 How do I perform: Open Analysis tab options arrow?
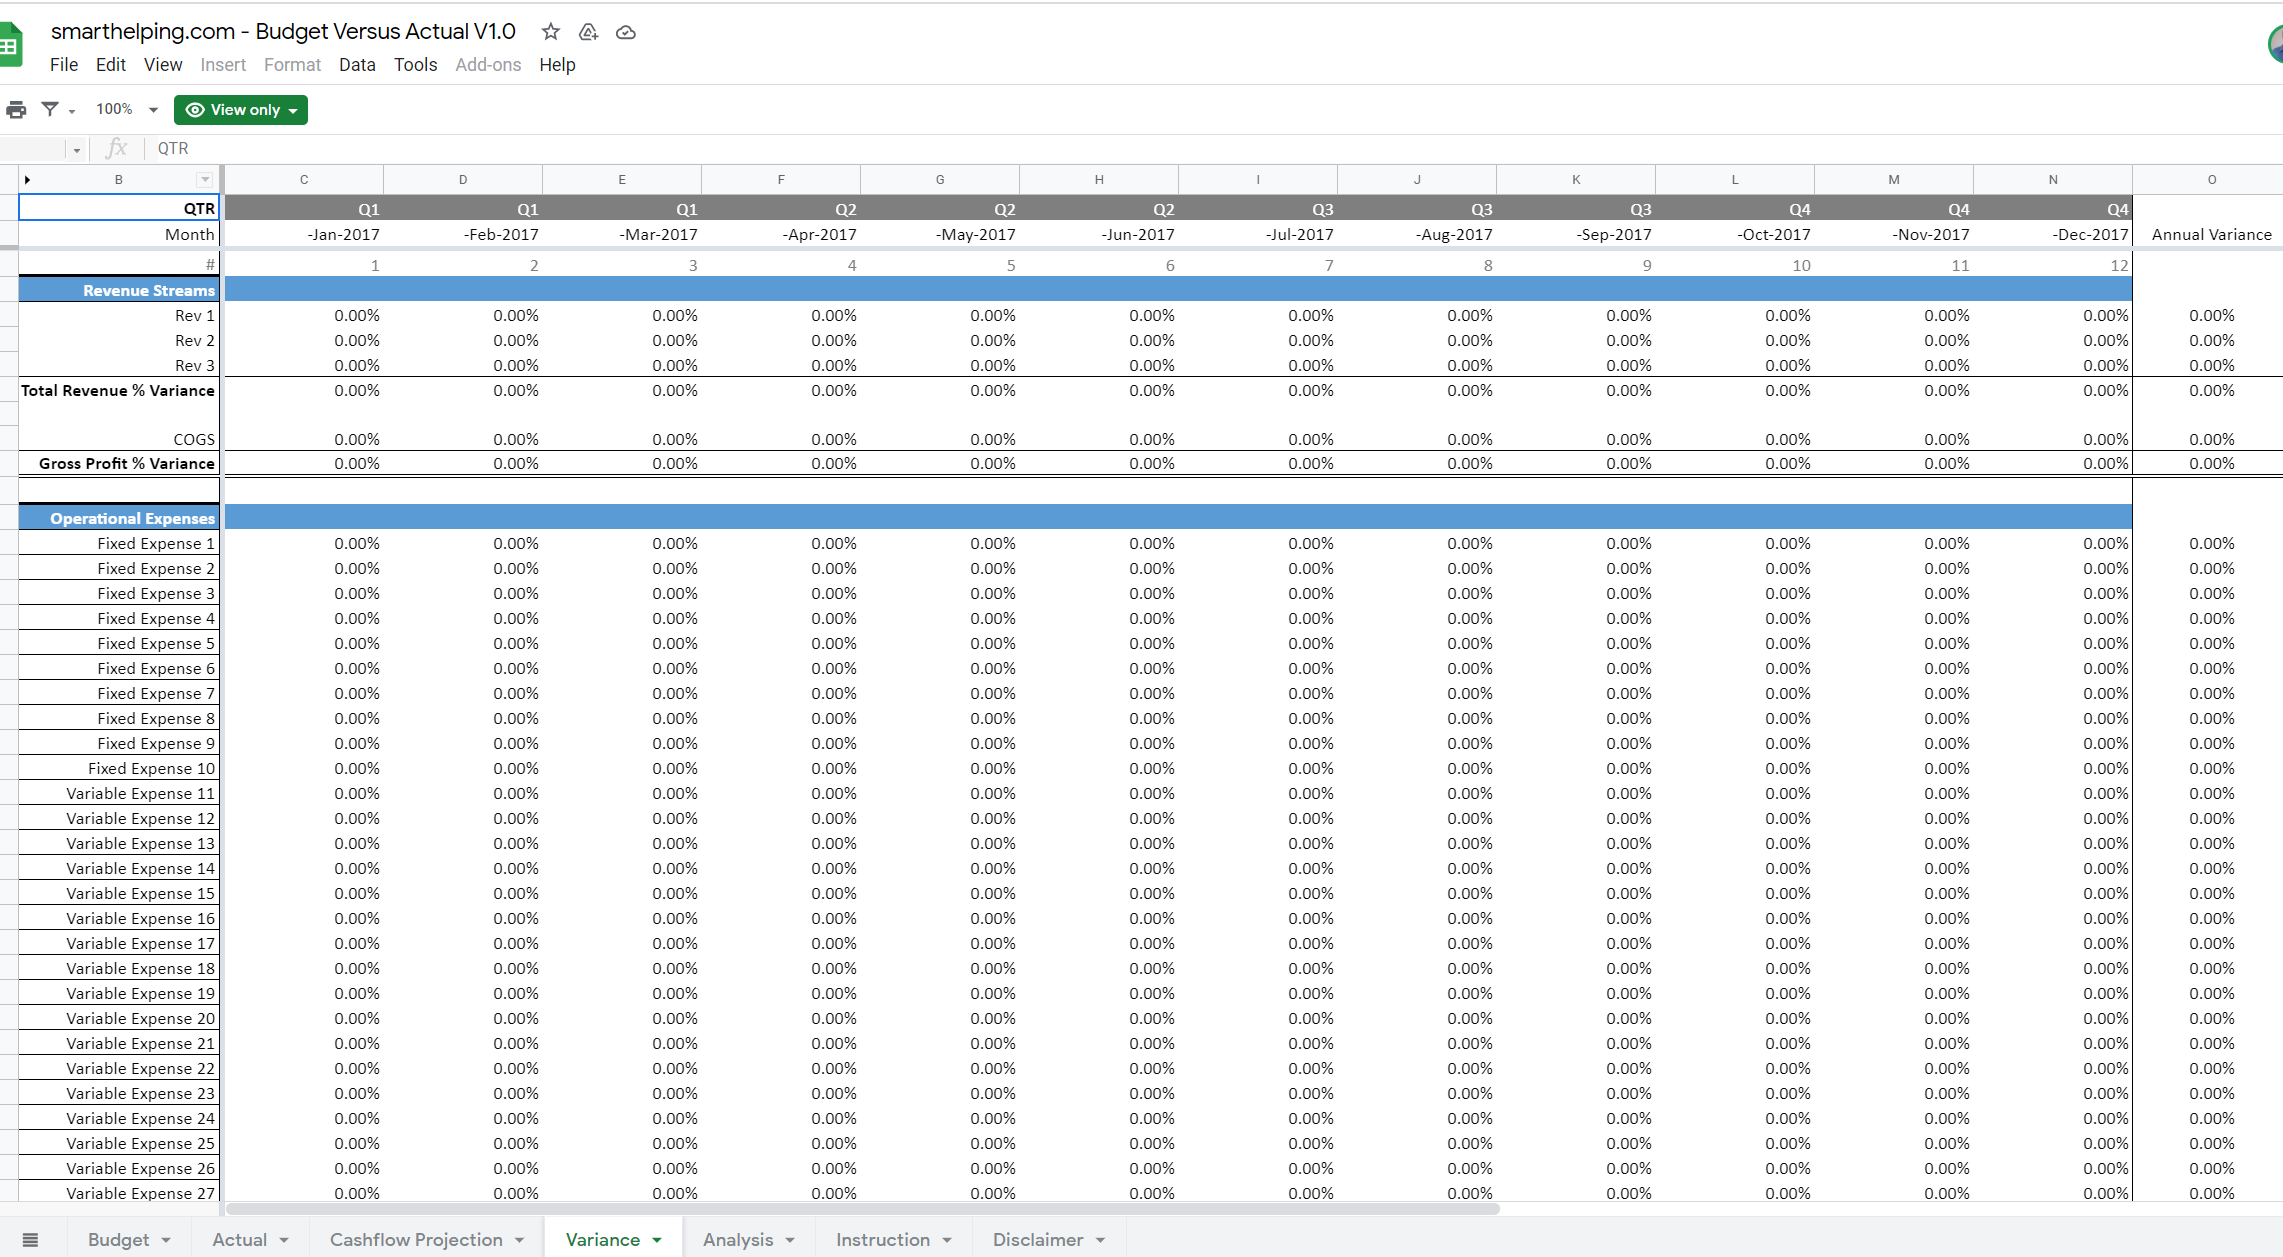790,1240
